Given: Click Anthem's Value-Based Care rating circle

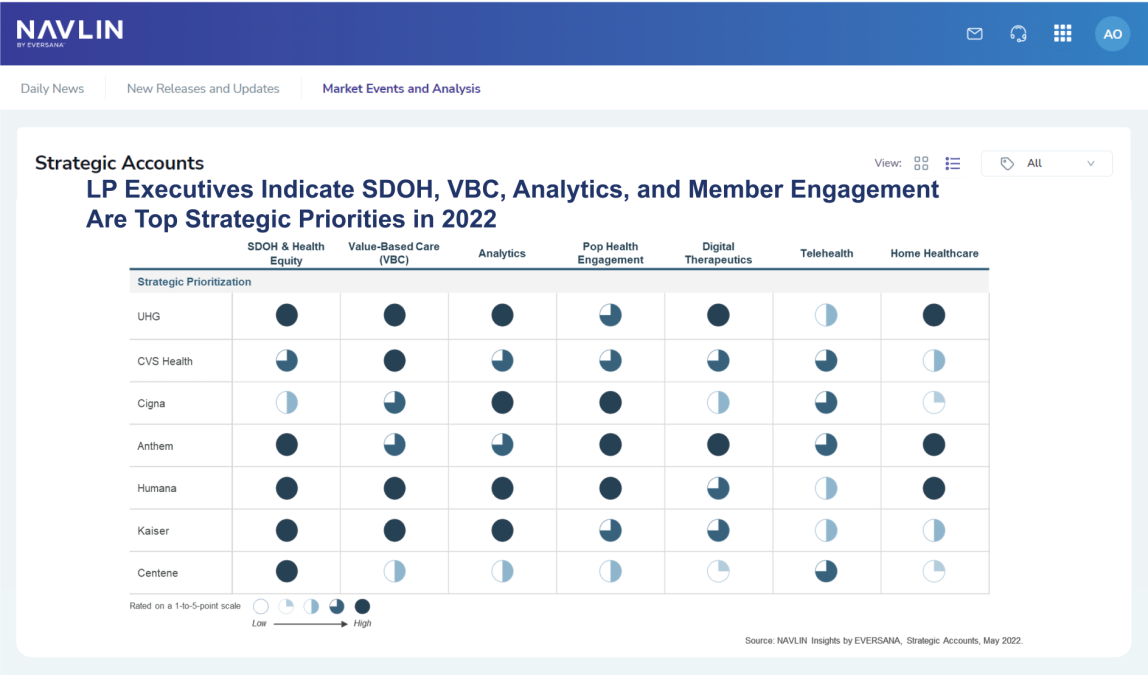Looking at the screenshot, I should coord(394,444).
